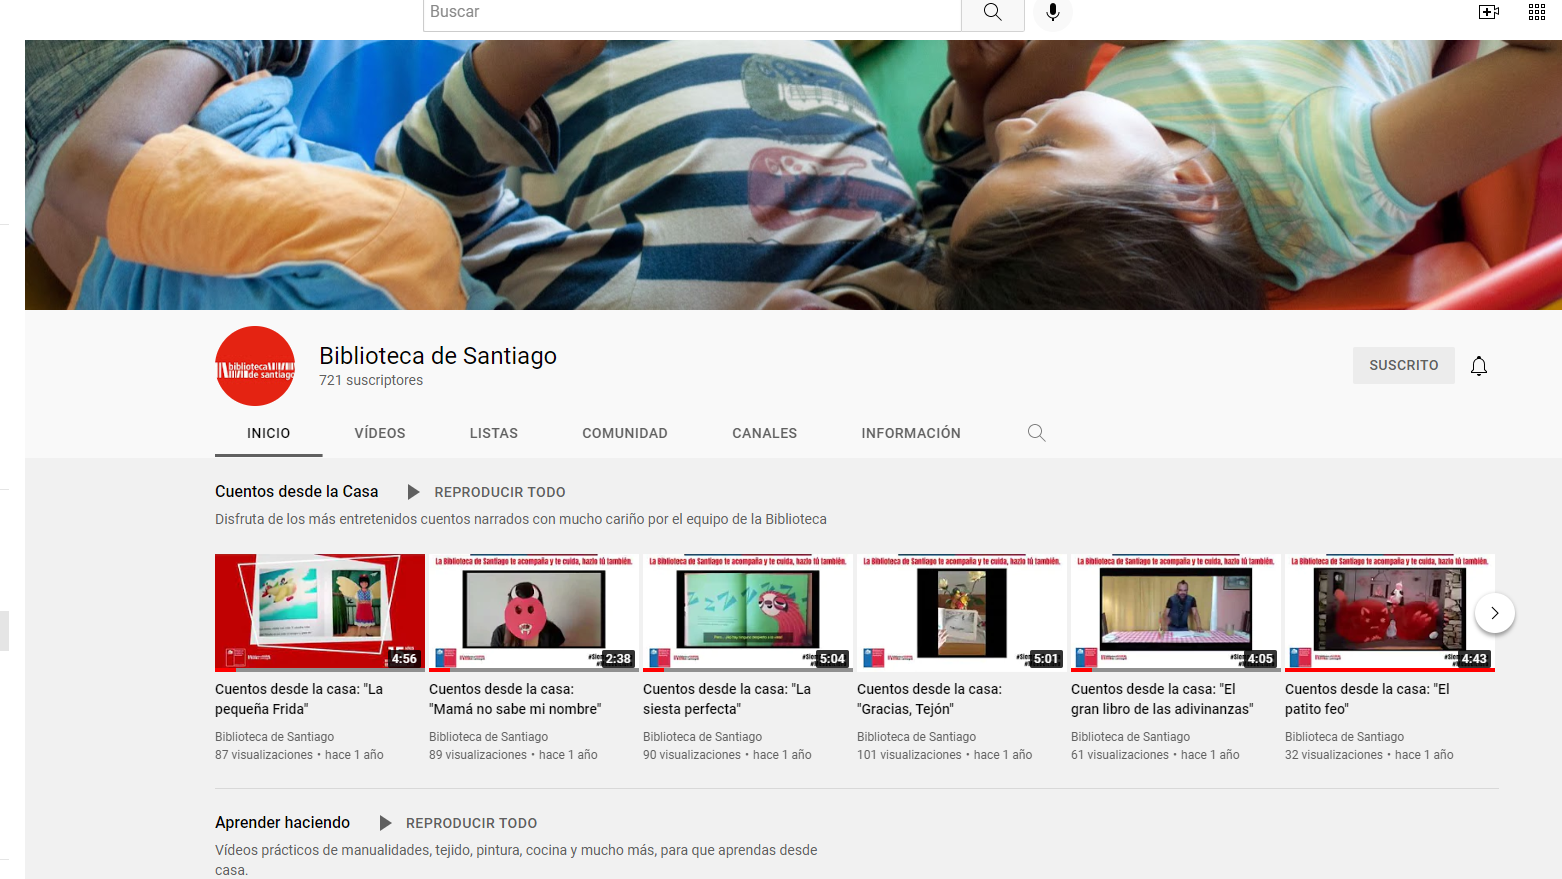Open the VÍDEOS tab
The image size is (1562, 879).
[x=380, y=433]
